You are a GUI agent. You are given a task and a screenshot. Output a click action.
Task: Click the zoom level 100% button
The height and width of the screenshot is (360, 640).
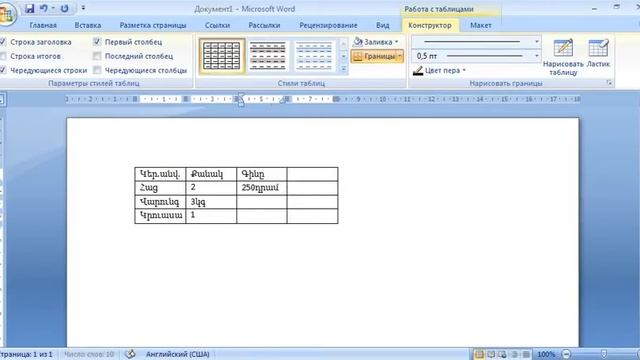point(546,354)
